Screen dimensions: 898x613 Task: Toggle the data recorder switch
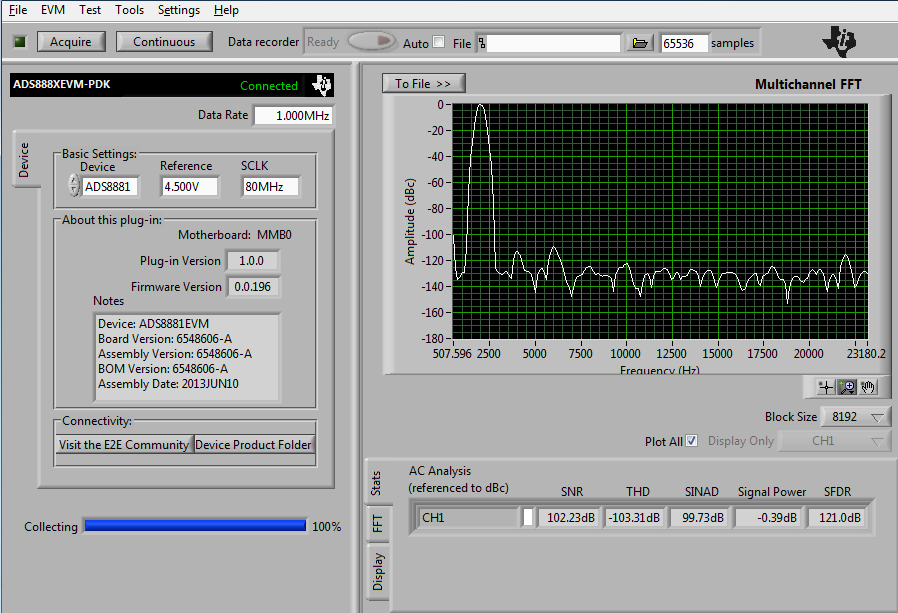[371, 42]
